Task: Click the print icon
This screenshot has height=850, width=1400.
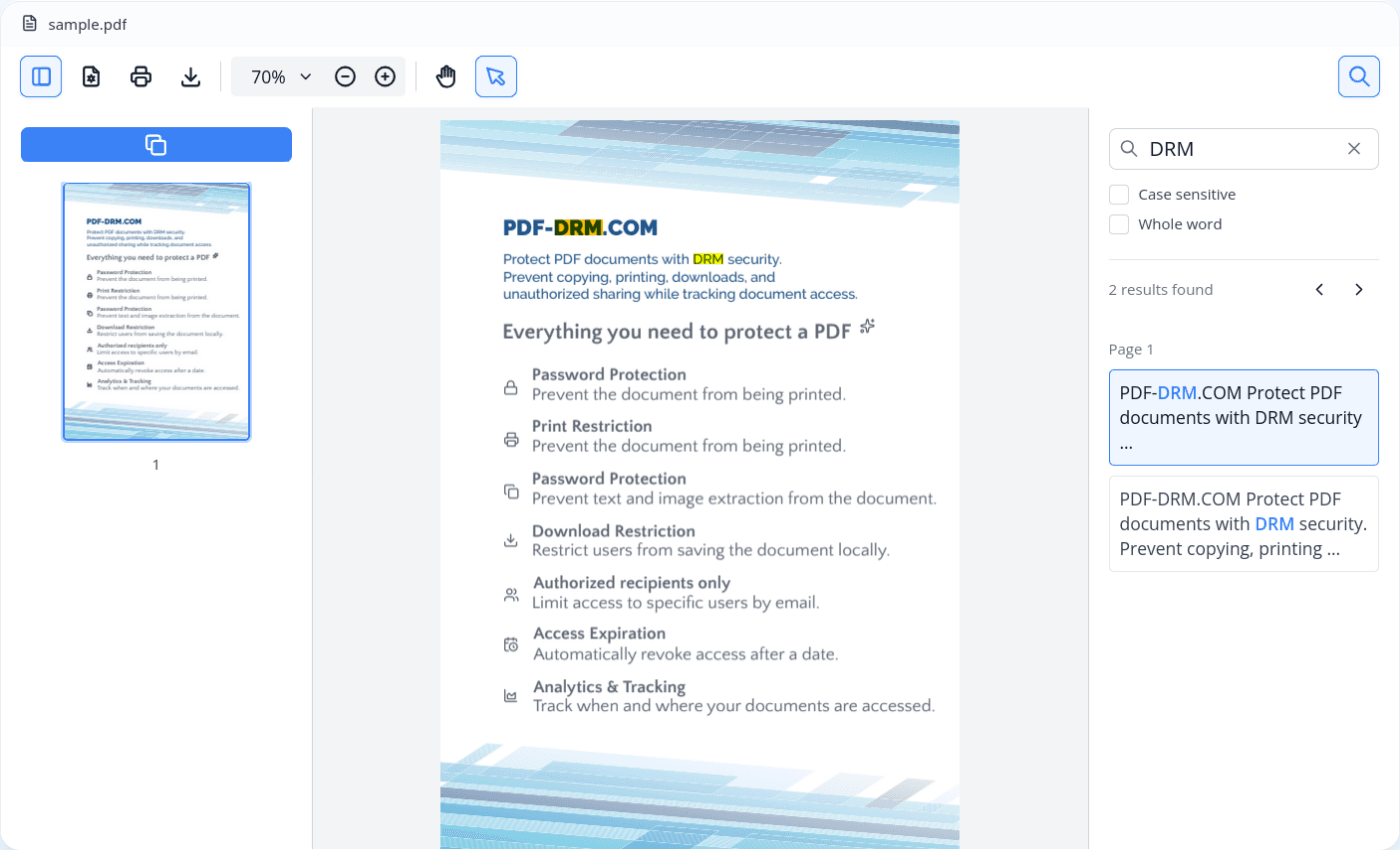Action: [141, 76]
